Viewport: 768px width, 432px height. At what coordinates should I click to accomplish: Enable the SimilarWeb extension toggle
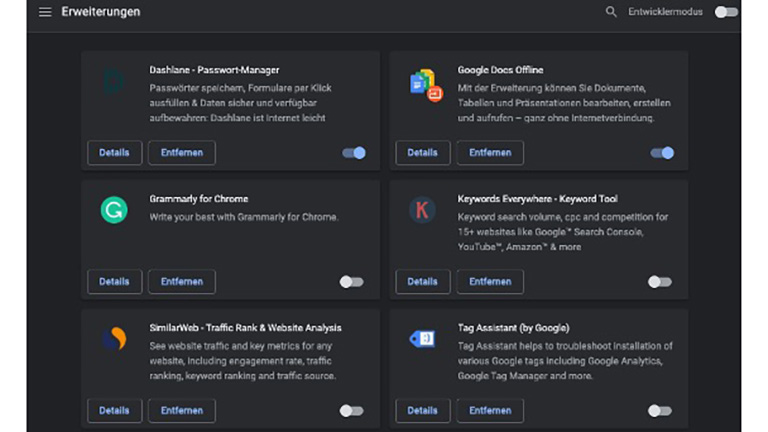pyautogui.click(x=351, y=411)
